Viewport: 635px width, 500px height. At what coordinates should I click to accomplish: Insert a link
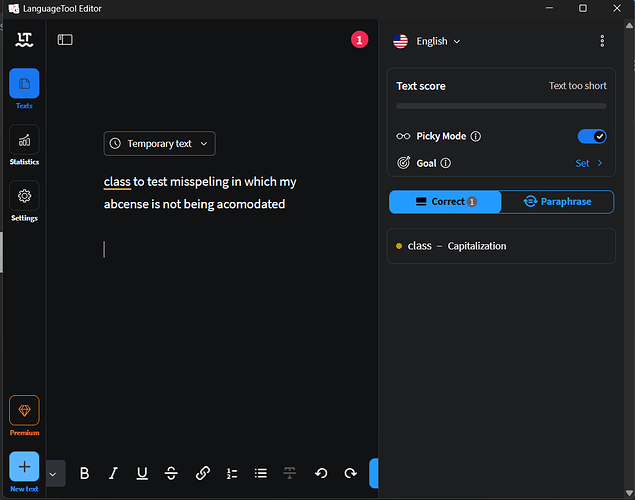(x=202, y=473)
